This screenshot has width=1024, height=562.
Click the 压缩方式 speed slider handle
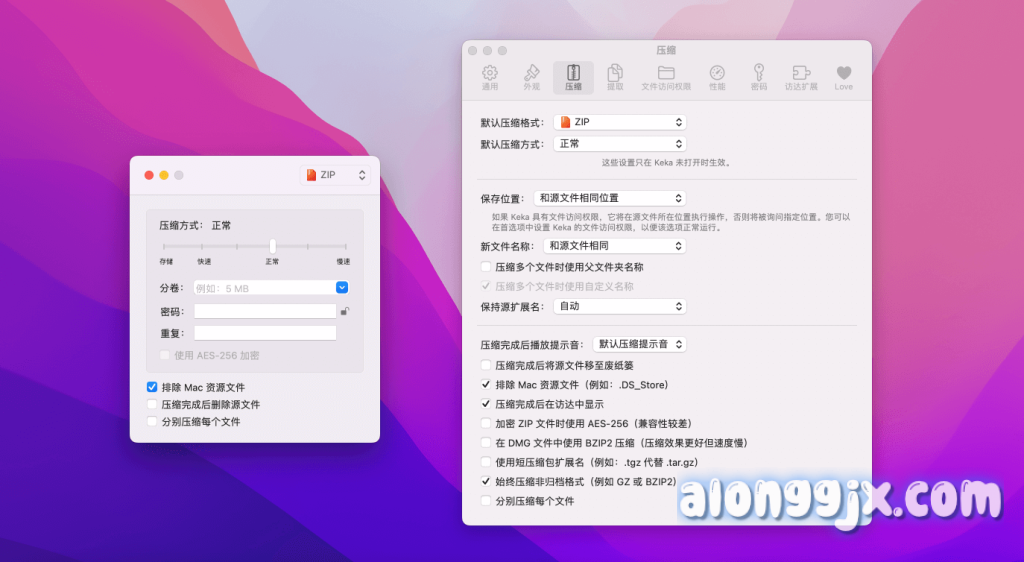tap(272, 245)
